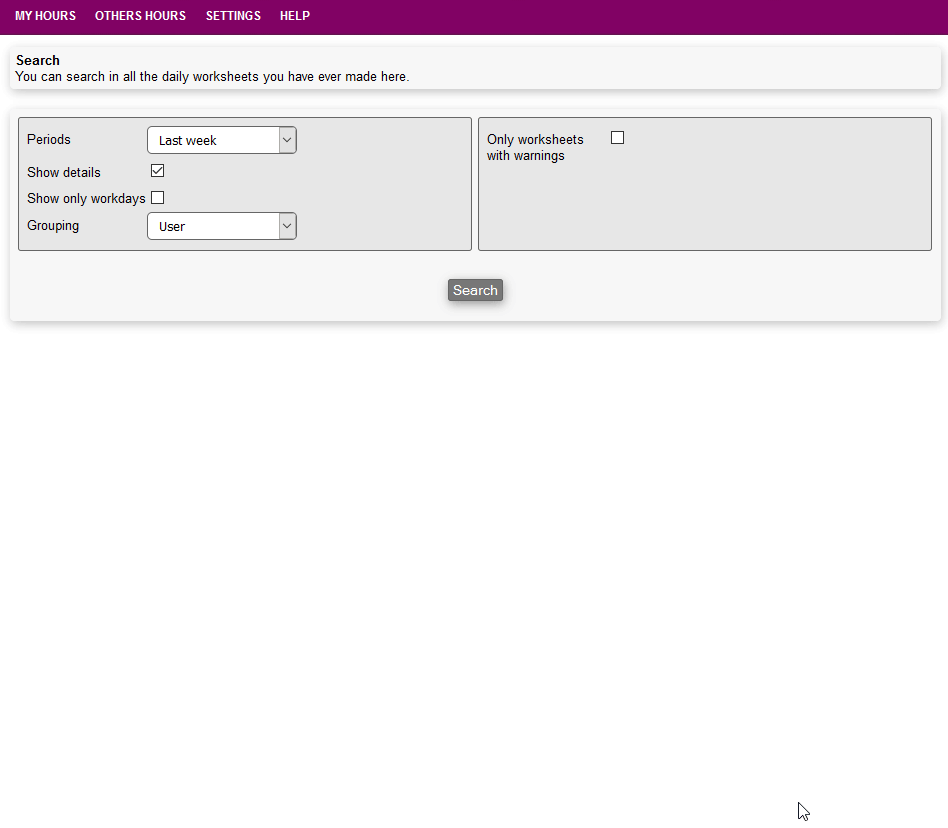The height and width of the screenshot is (828, 948).
Task: Uncheck the Show details checkbox
Action: (x=157, y=171)
